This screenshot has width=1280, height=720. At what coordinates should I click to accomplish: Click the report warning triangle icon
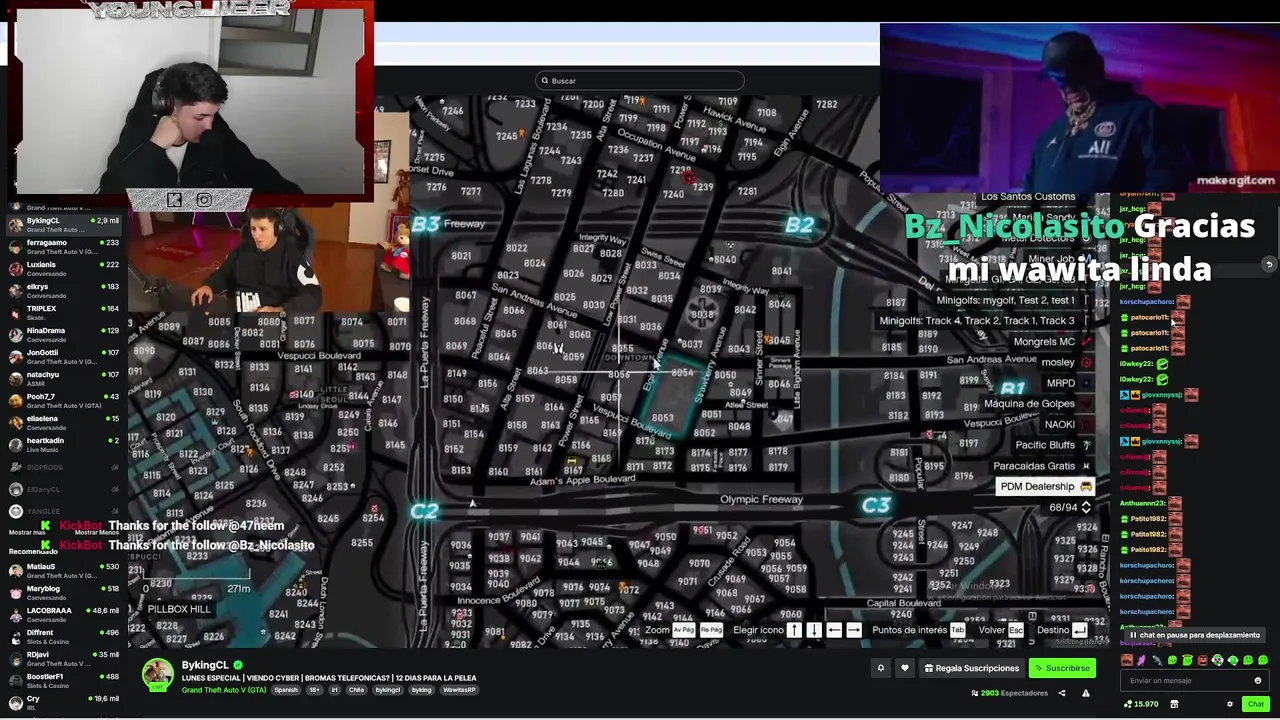(1085, 693)
